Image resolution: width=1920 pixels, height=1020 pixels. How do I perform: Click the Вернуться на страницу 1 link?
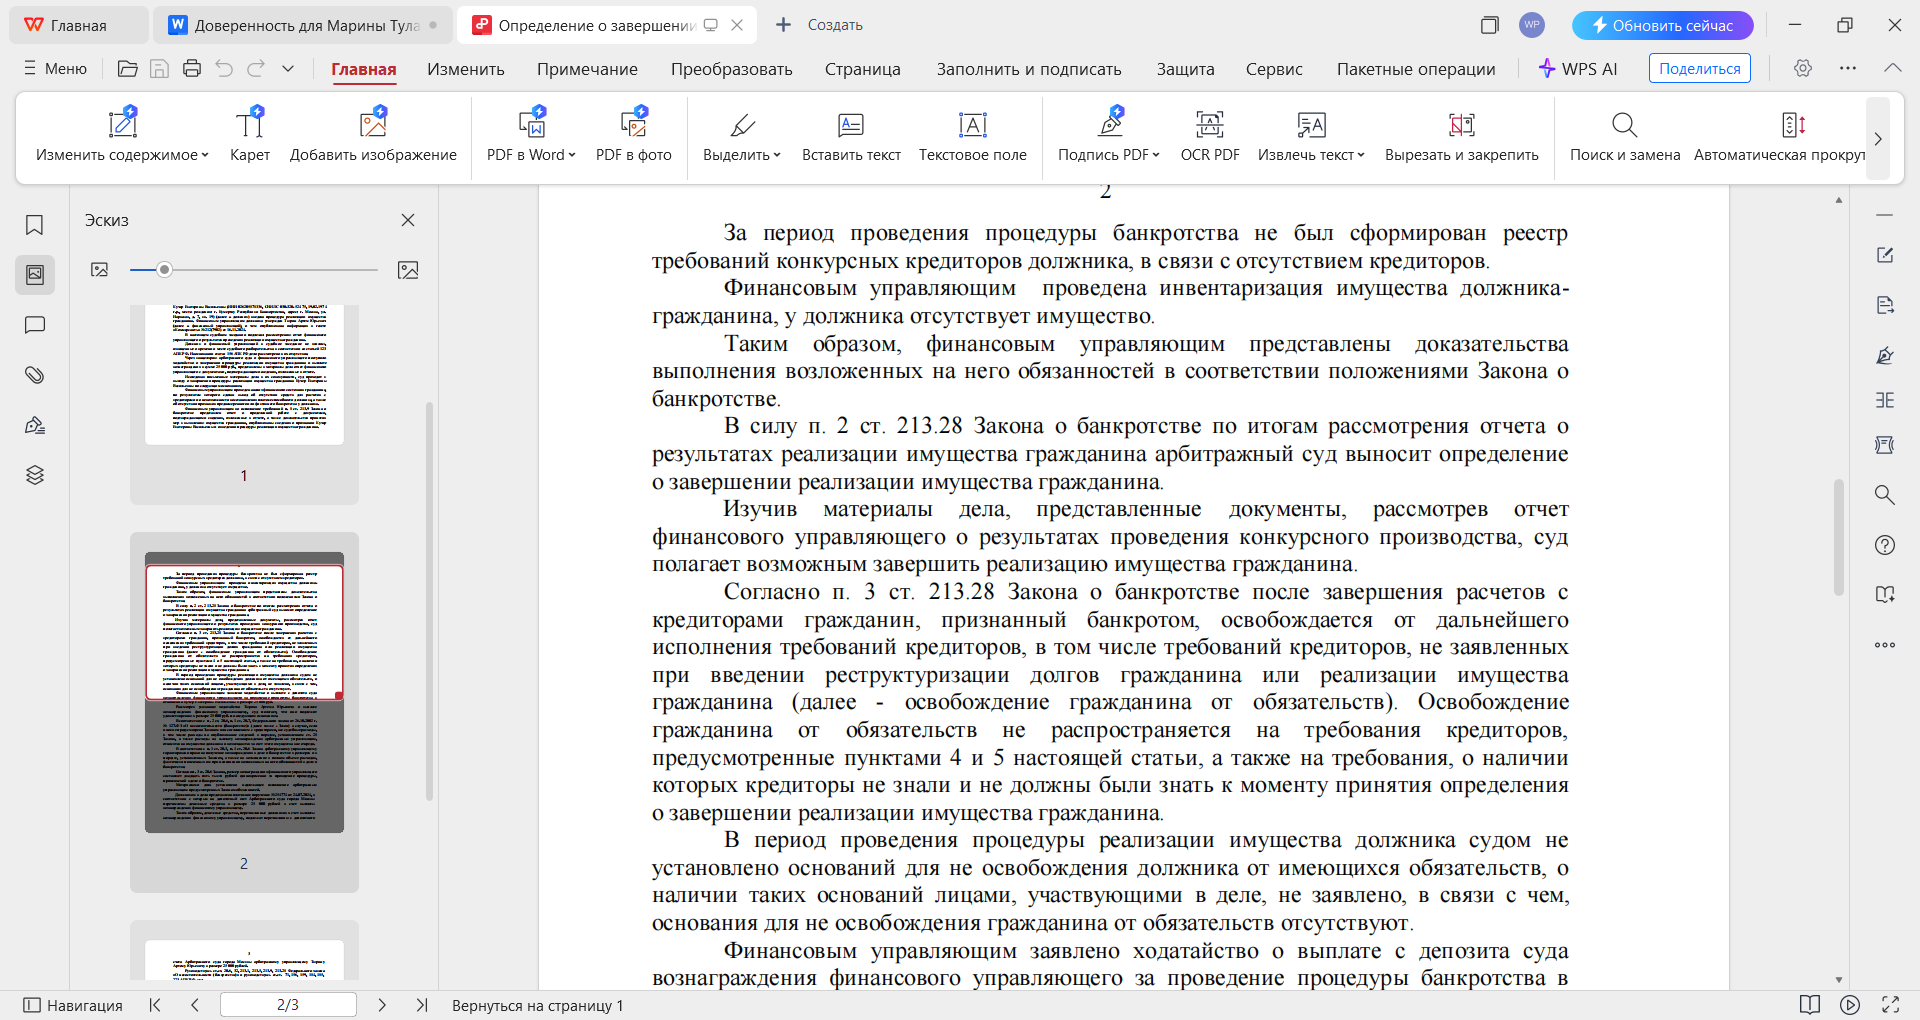(537, 1006)
